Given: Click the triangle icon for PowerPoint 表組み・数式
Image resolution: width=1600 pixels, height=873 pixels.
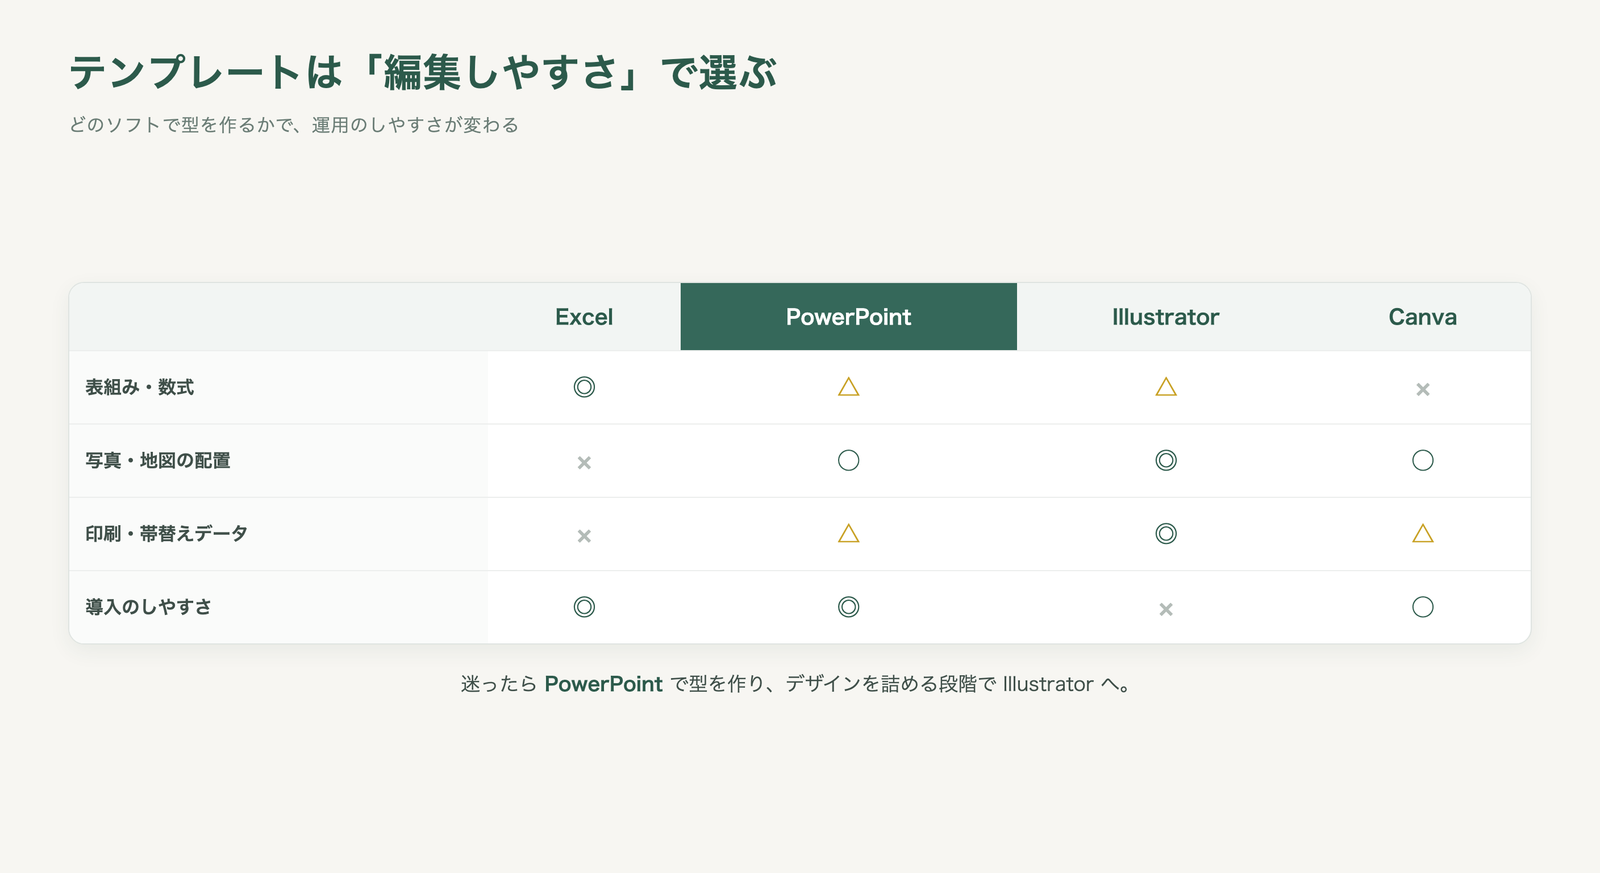Looking at the screenshot, I should (x=849, y=386).
